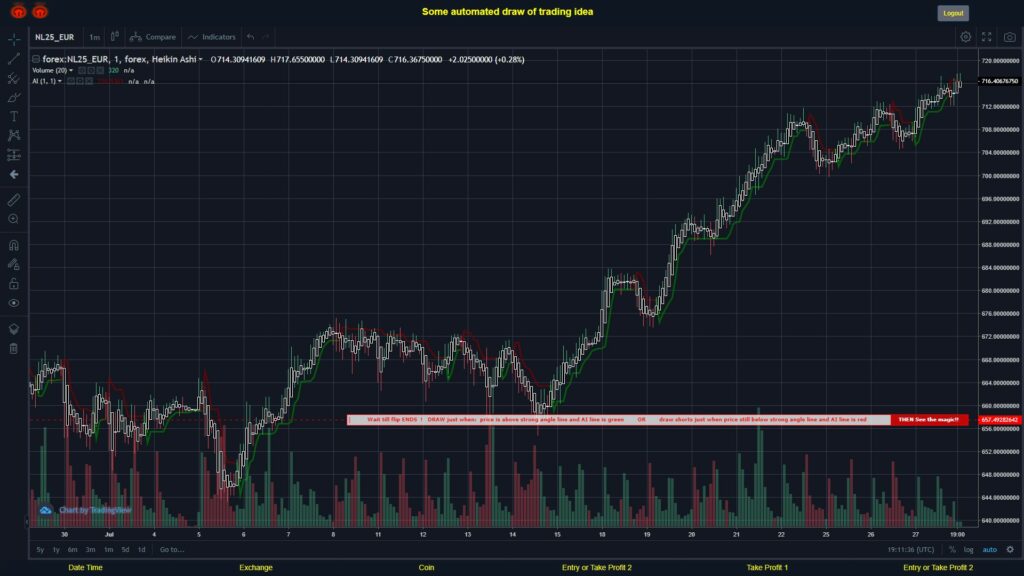Activate the zoom in tool

point(14,219)
